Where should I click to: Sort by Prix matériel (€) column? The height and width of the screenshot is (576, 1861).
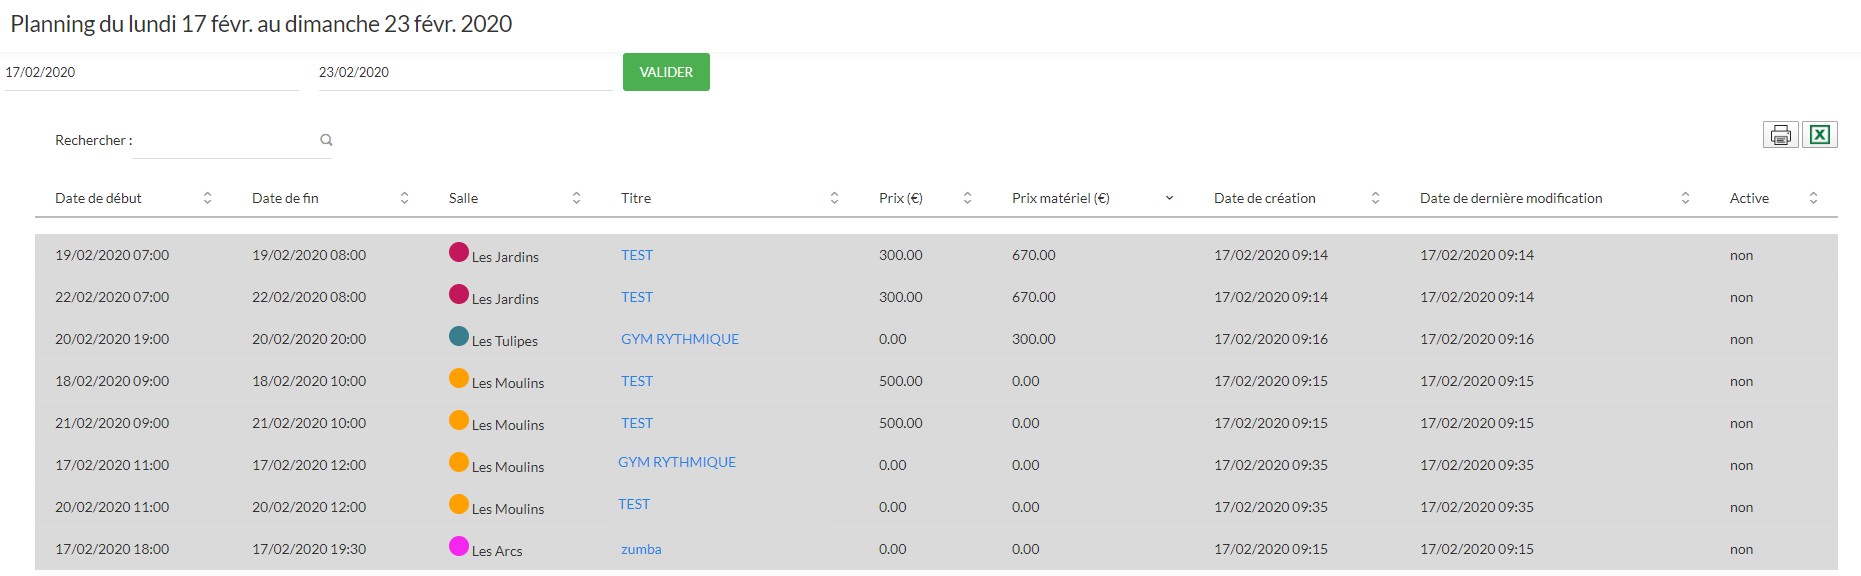1169,198
